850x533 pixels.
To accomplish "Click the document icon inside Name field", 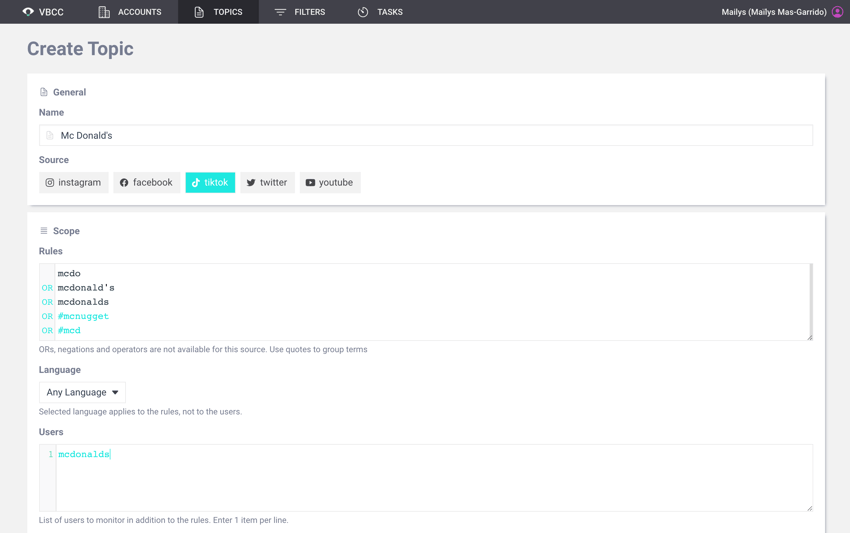I will pyautogui.click(x=50, y=136).
